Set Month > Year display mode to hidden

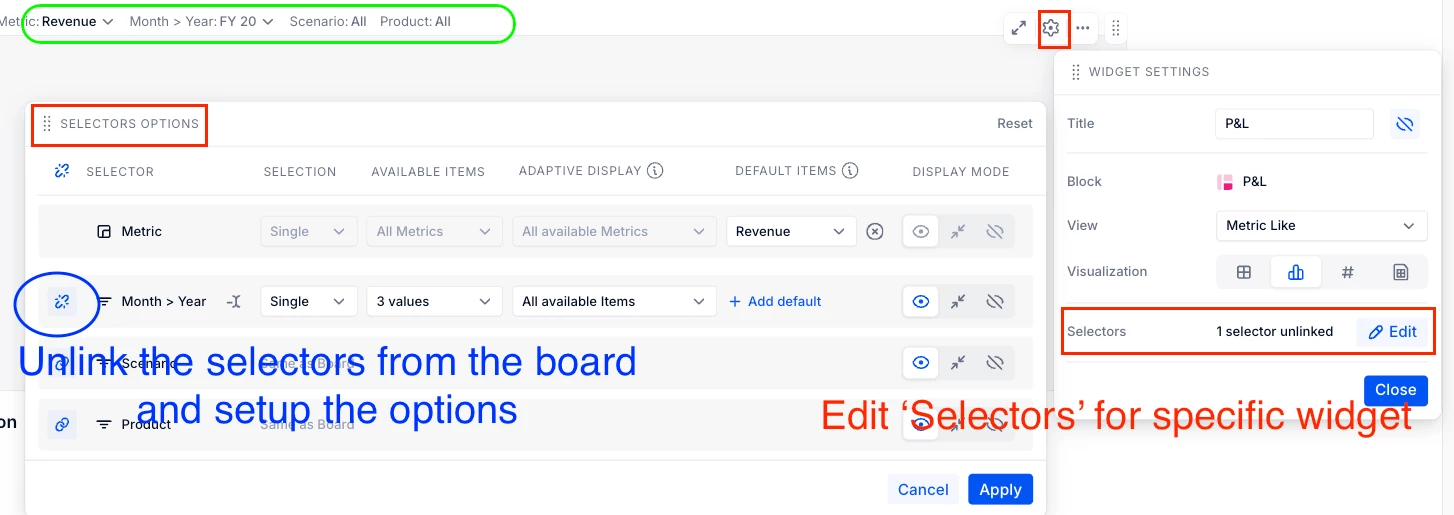coord(994,301)
